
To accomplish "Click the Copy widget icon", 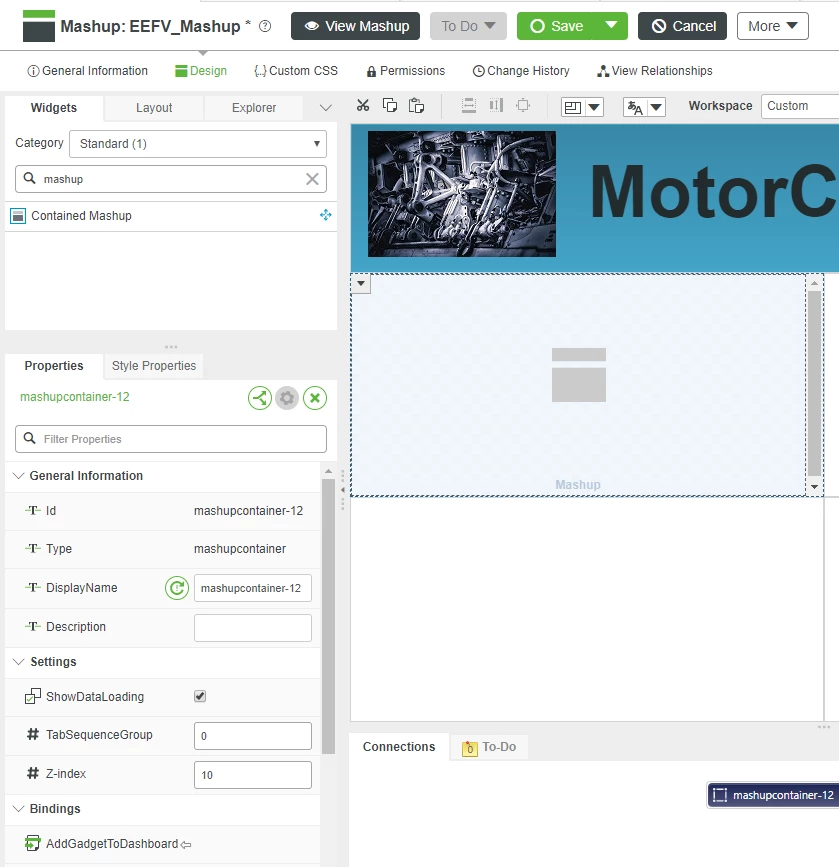I will [390, 104].
